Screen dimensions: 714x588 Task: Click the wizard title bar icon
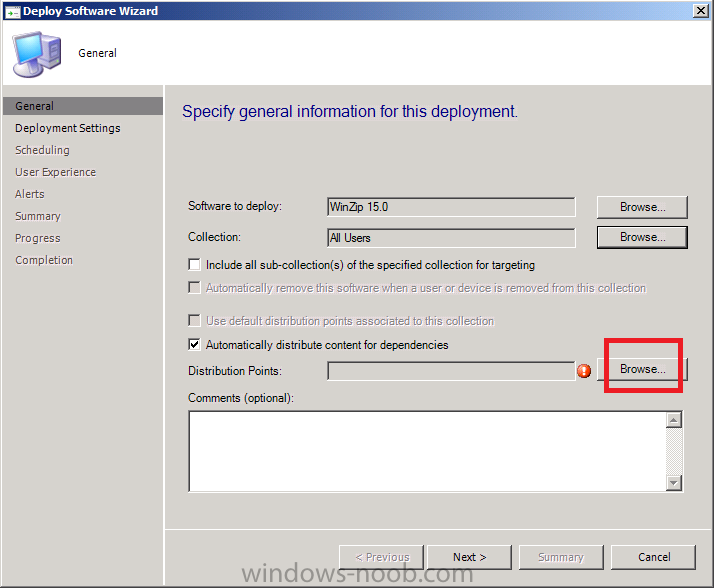pyautogui.click(x=12, y=12)
